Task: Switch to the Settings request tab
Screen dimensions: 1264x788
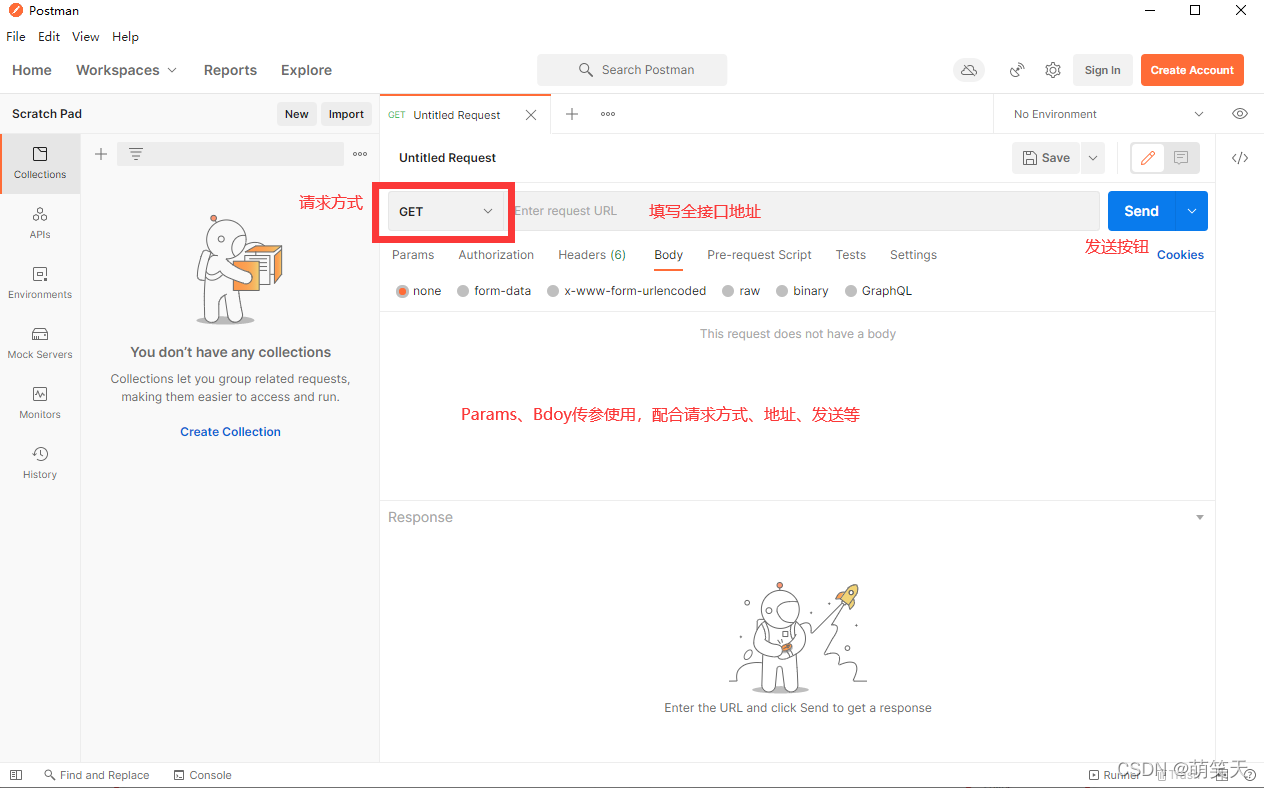Action: click(913, 255)
